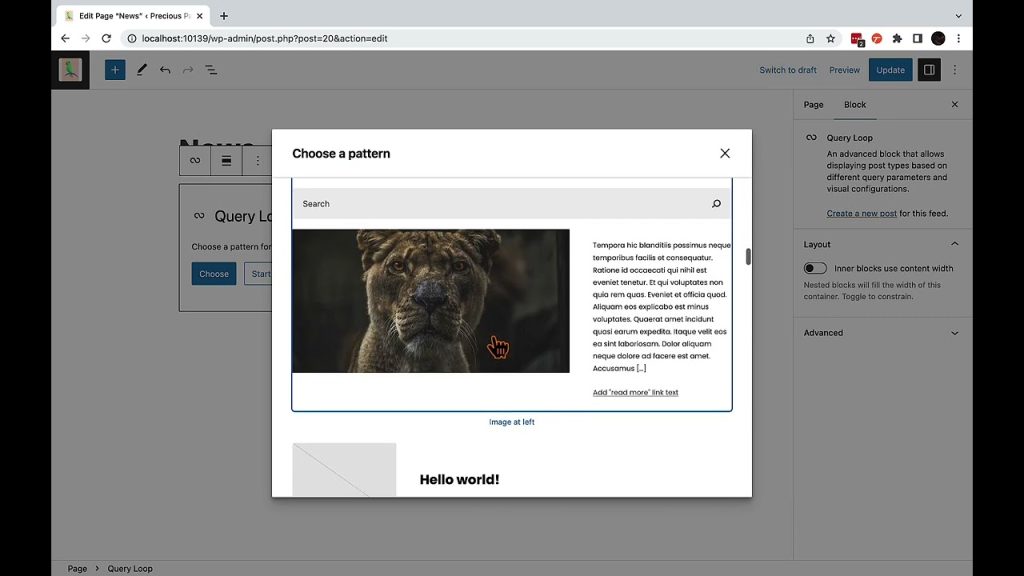Click the Query Loop block type icon

coord(195,160)
